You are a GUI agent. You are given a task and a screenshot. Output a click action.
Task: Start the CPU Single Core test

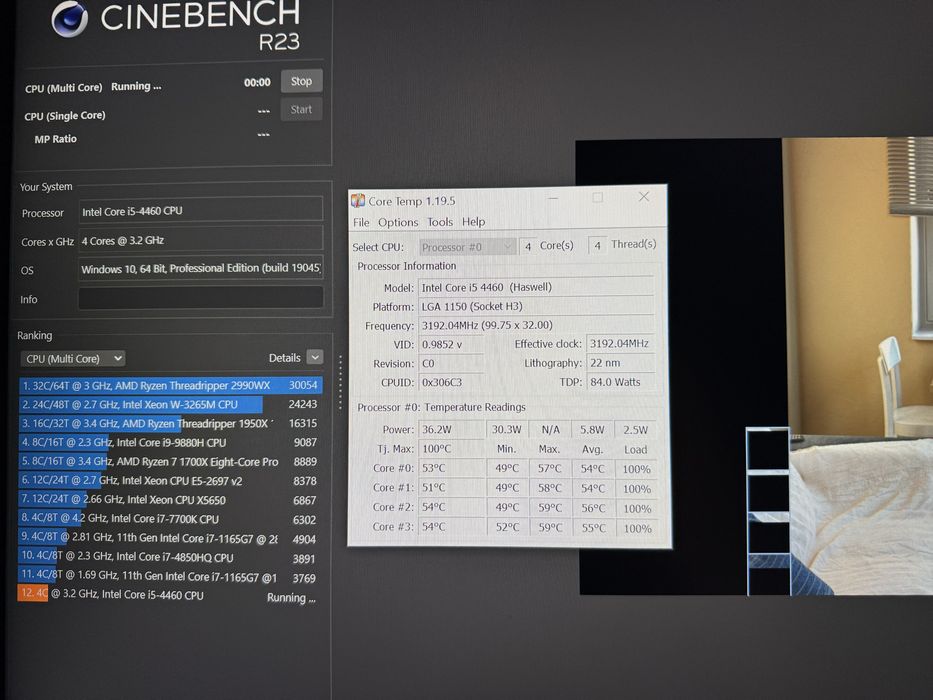301,110
